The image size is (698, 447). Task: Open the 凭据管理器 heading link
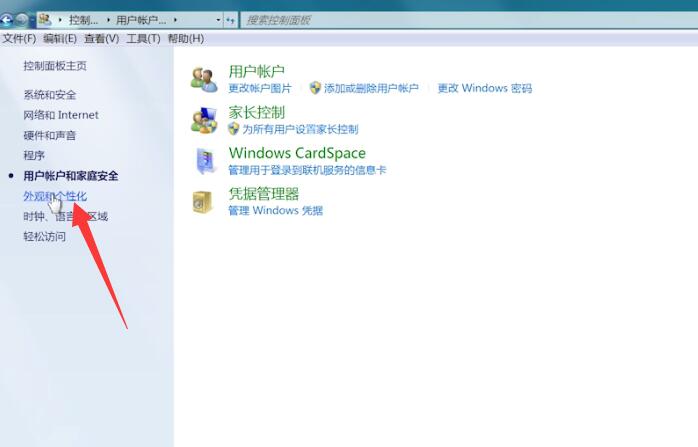pyautogui.click(x=264, y=194)
